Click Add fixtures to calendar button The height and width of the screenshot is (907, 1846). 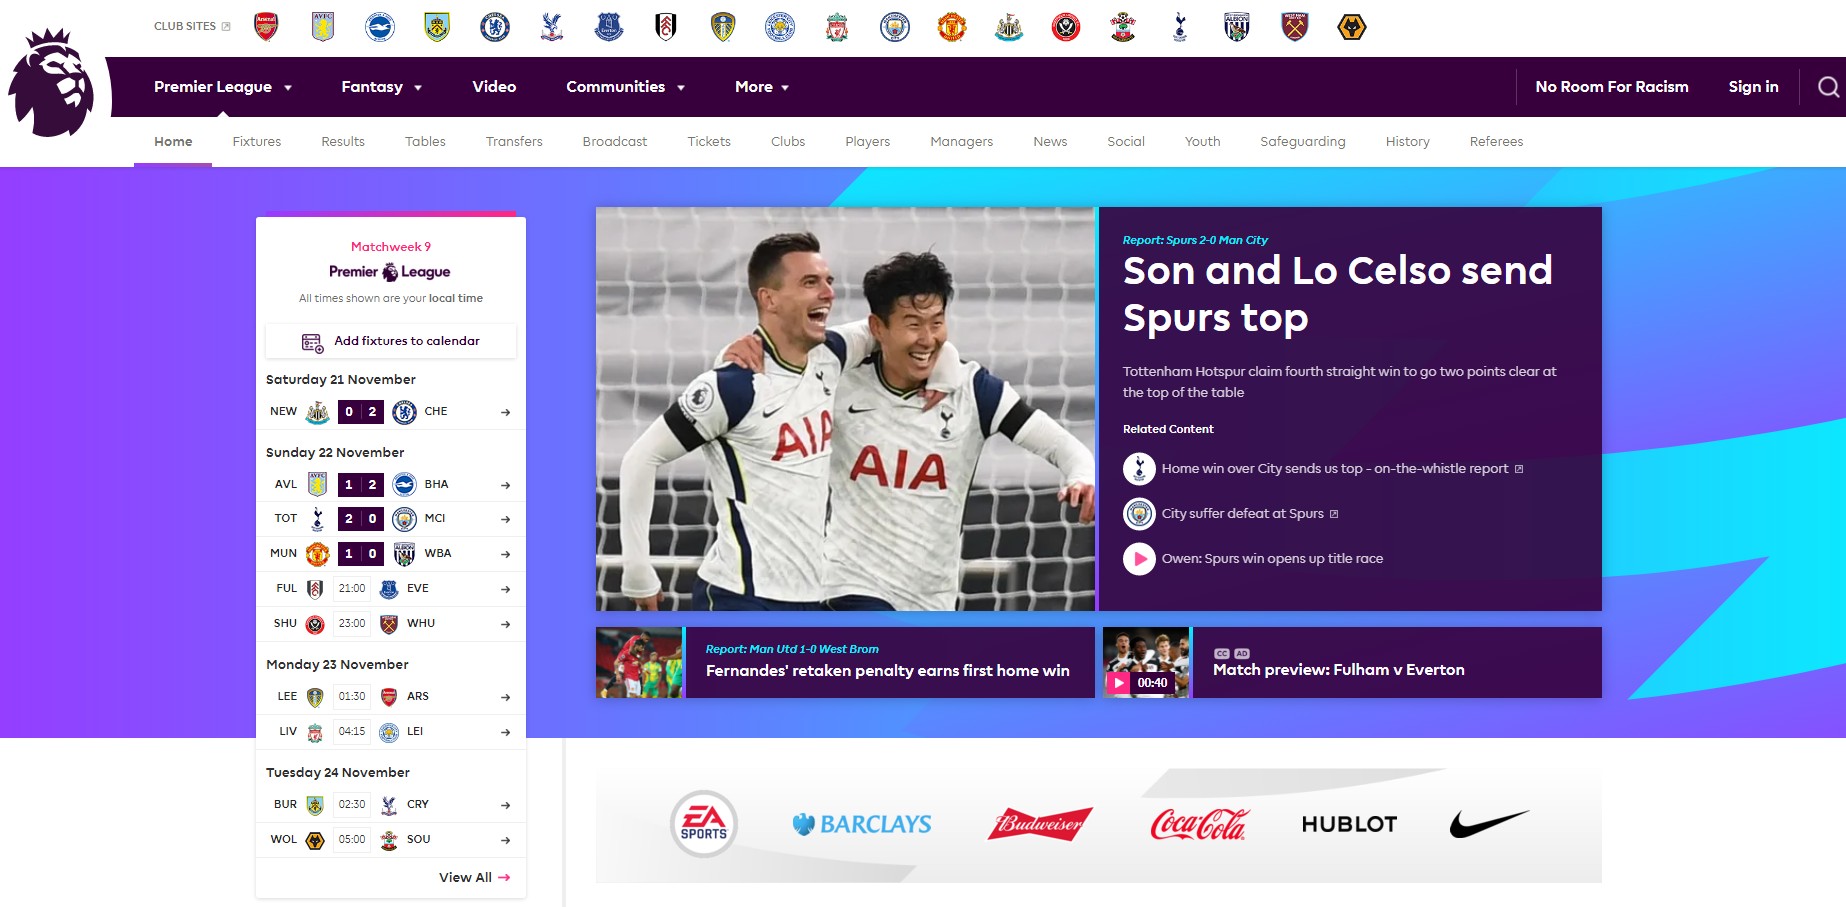(x=391, y=341)
